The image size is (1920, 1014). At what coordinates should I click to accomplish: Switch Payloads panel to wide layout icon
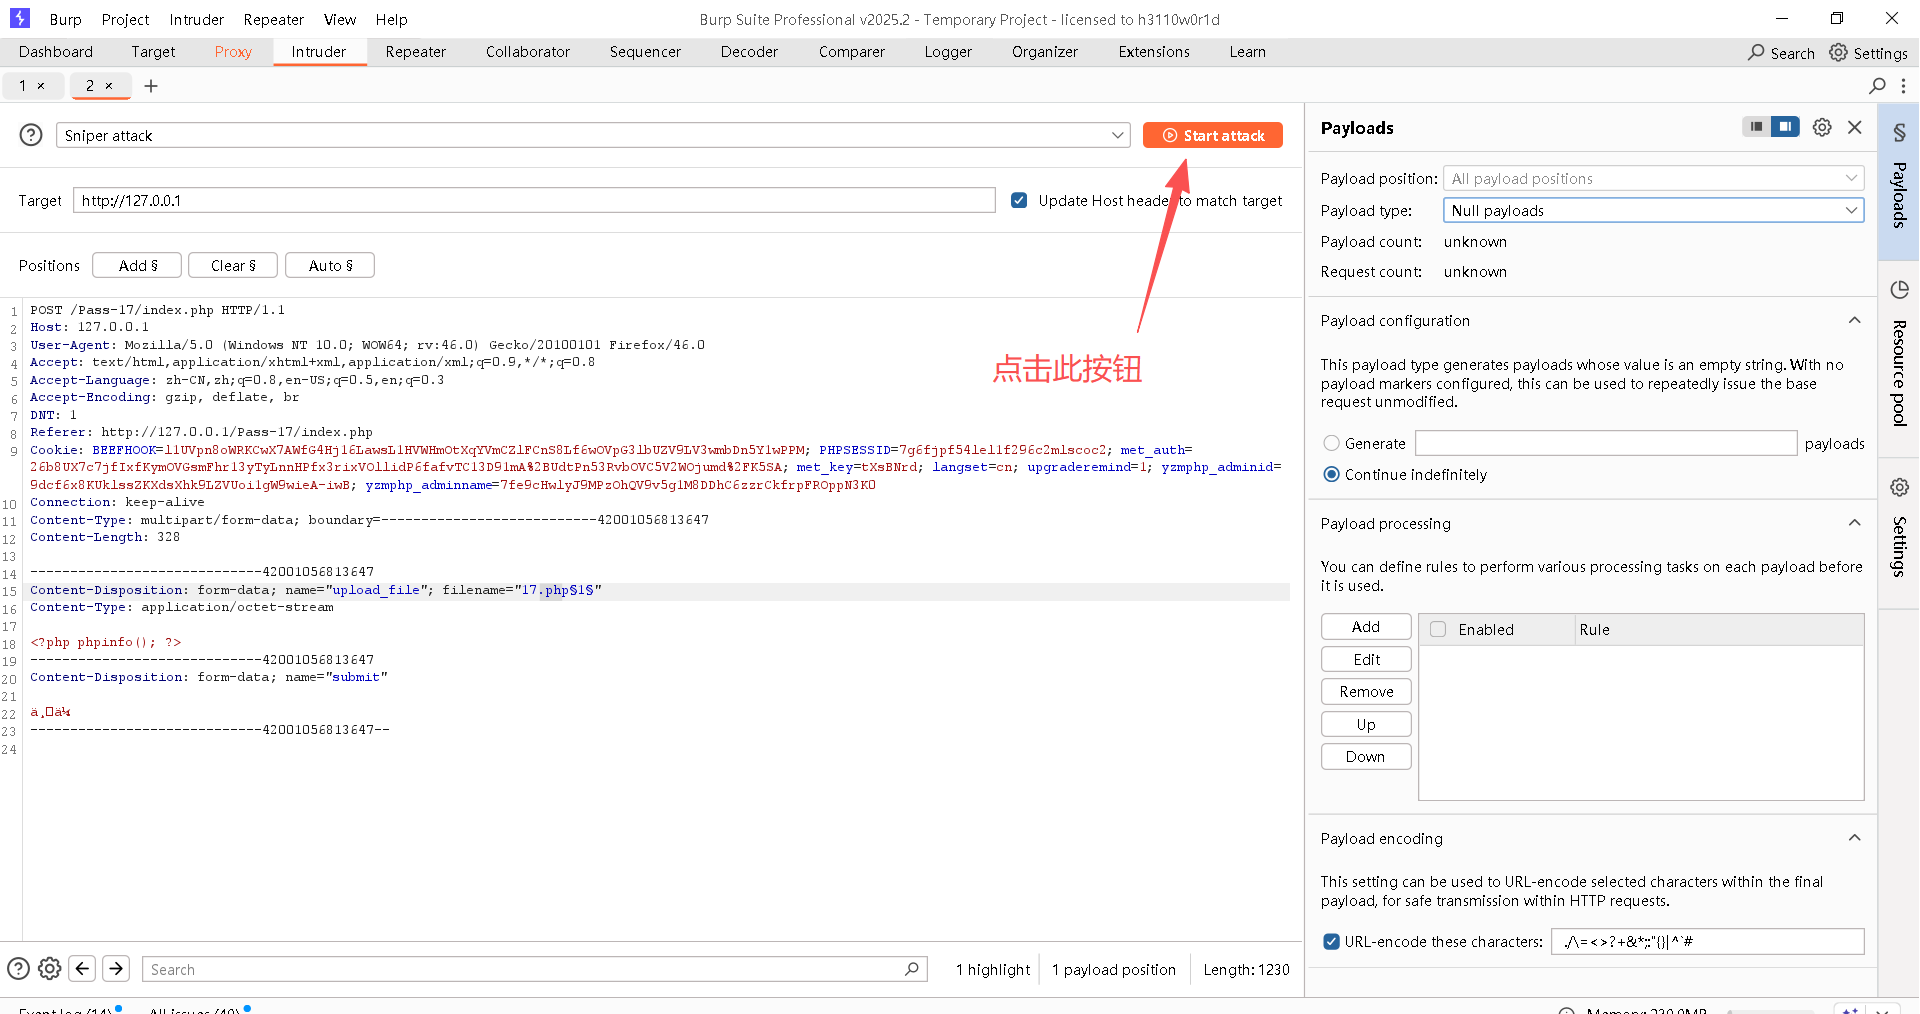pyautogui.click(x=1785, y=127)
